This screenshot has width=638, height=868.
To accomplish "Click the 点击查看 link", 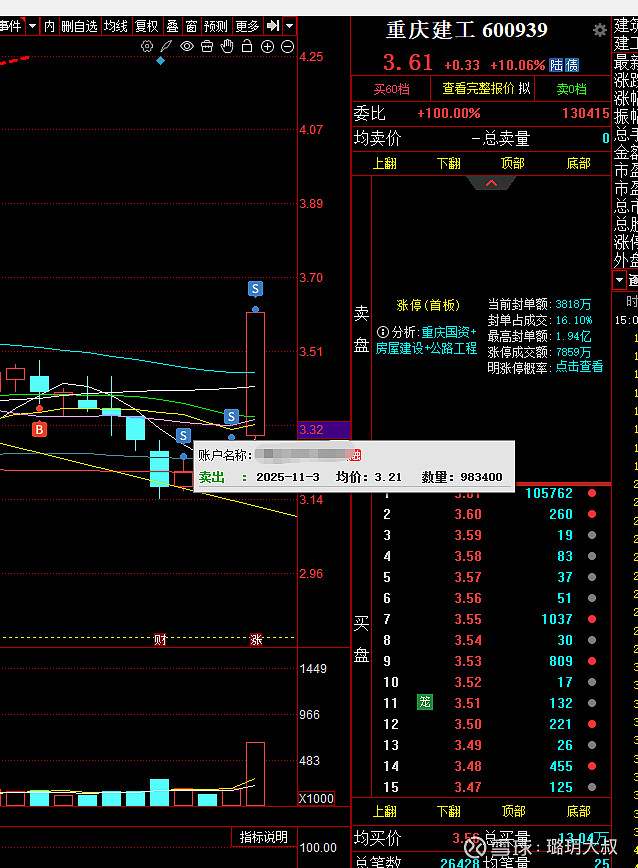I will pos(579,367).
